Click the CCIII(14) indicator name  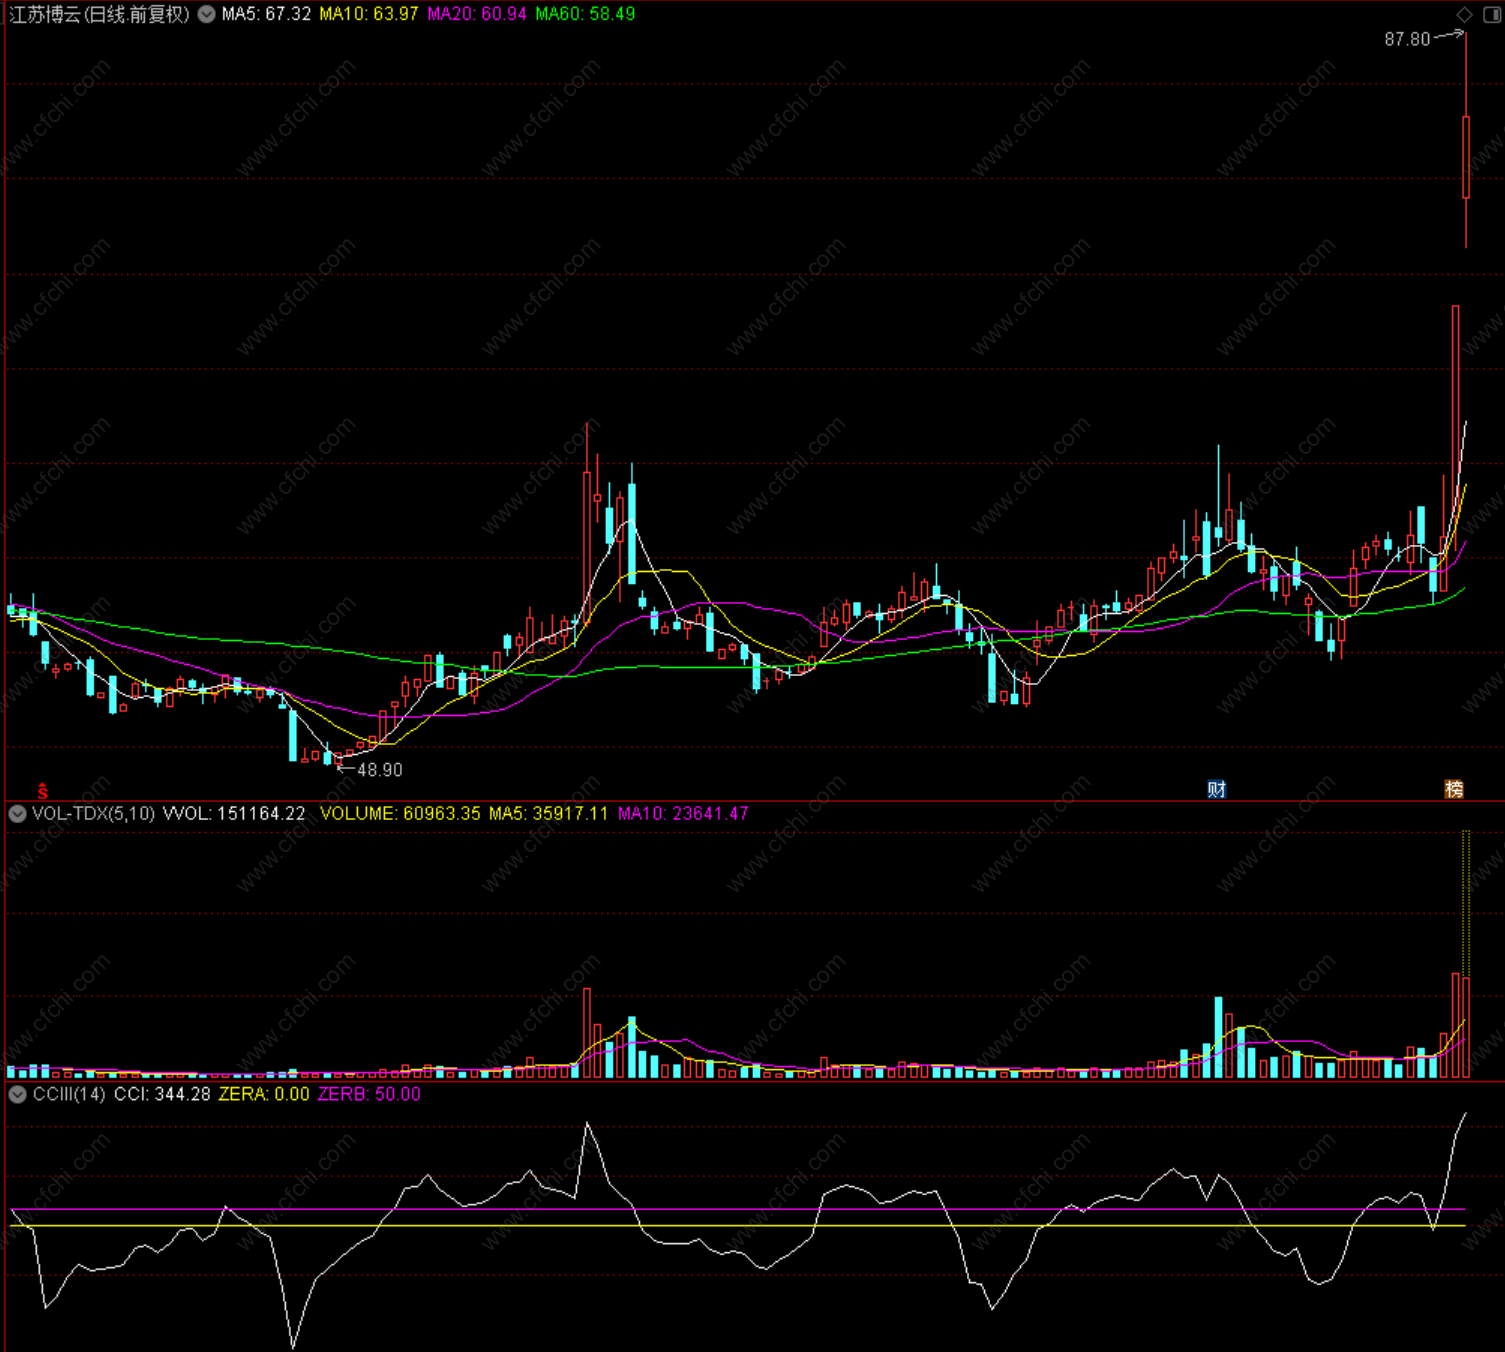pyautogui.click(x=69, y=1094)
